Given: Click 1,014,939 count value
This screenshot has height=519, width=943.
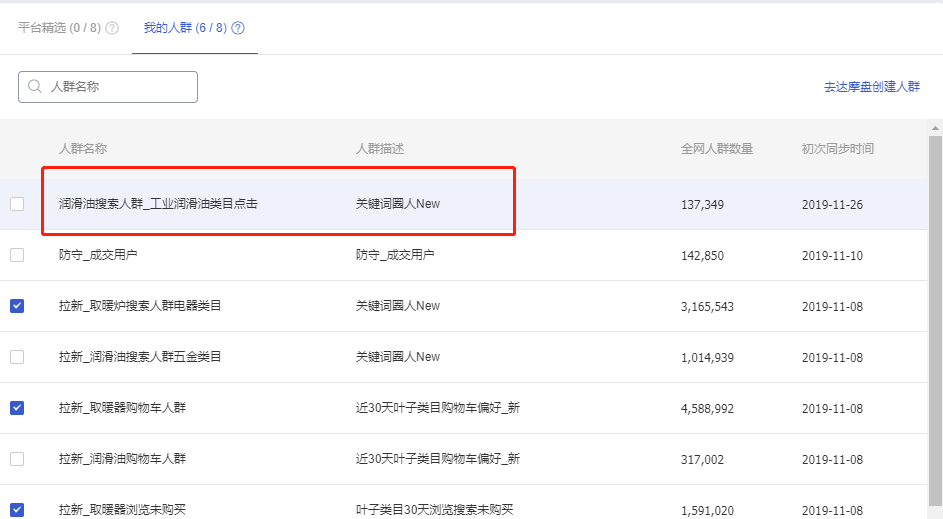Looking at the screenshot, I should 707,358.
